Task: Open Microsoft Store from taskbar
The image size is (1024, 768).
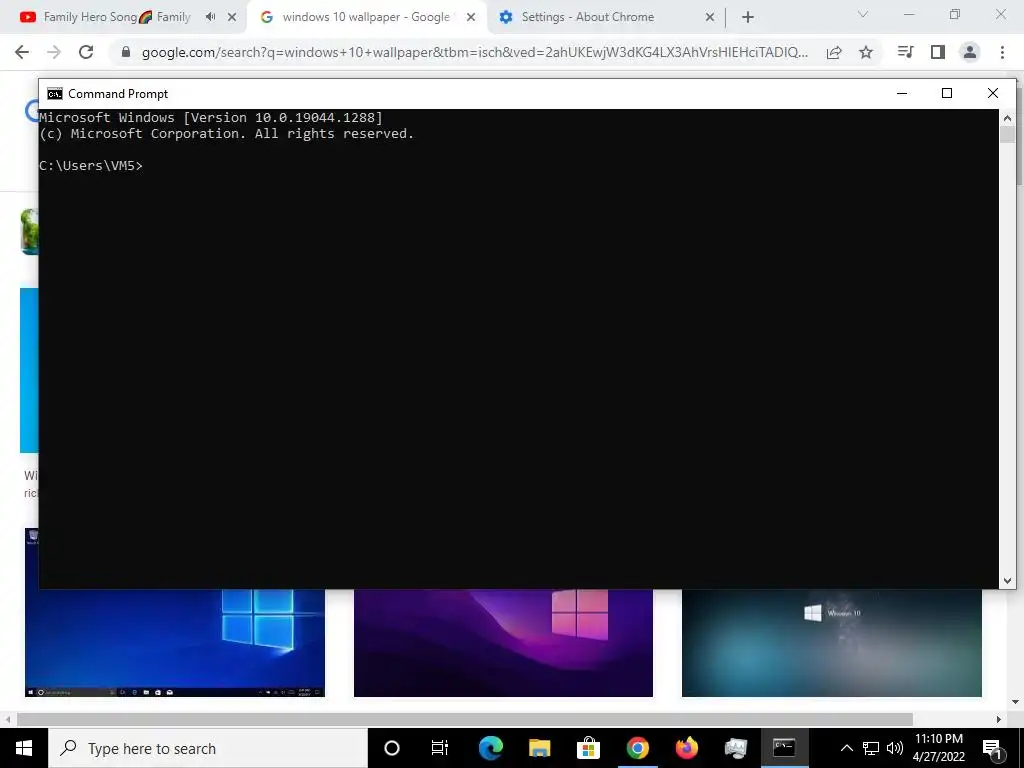Action: (588, 748)
